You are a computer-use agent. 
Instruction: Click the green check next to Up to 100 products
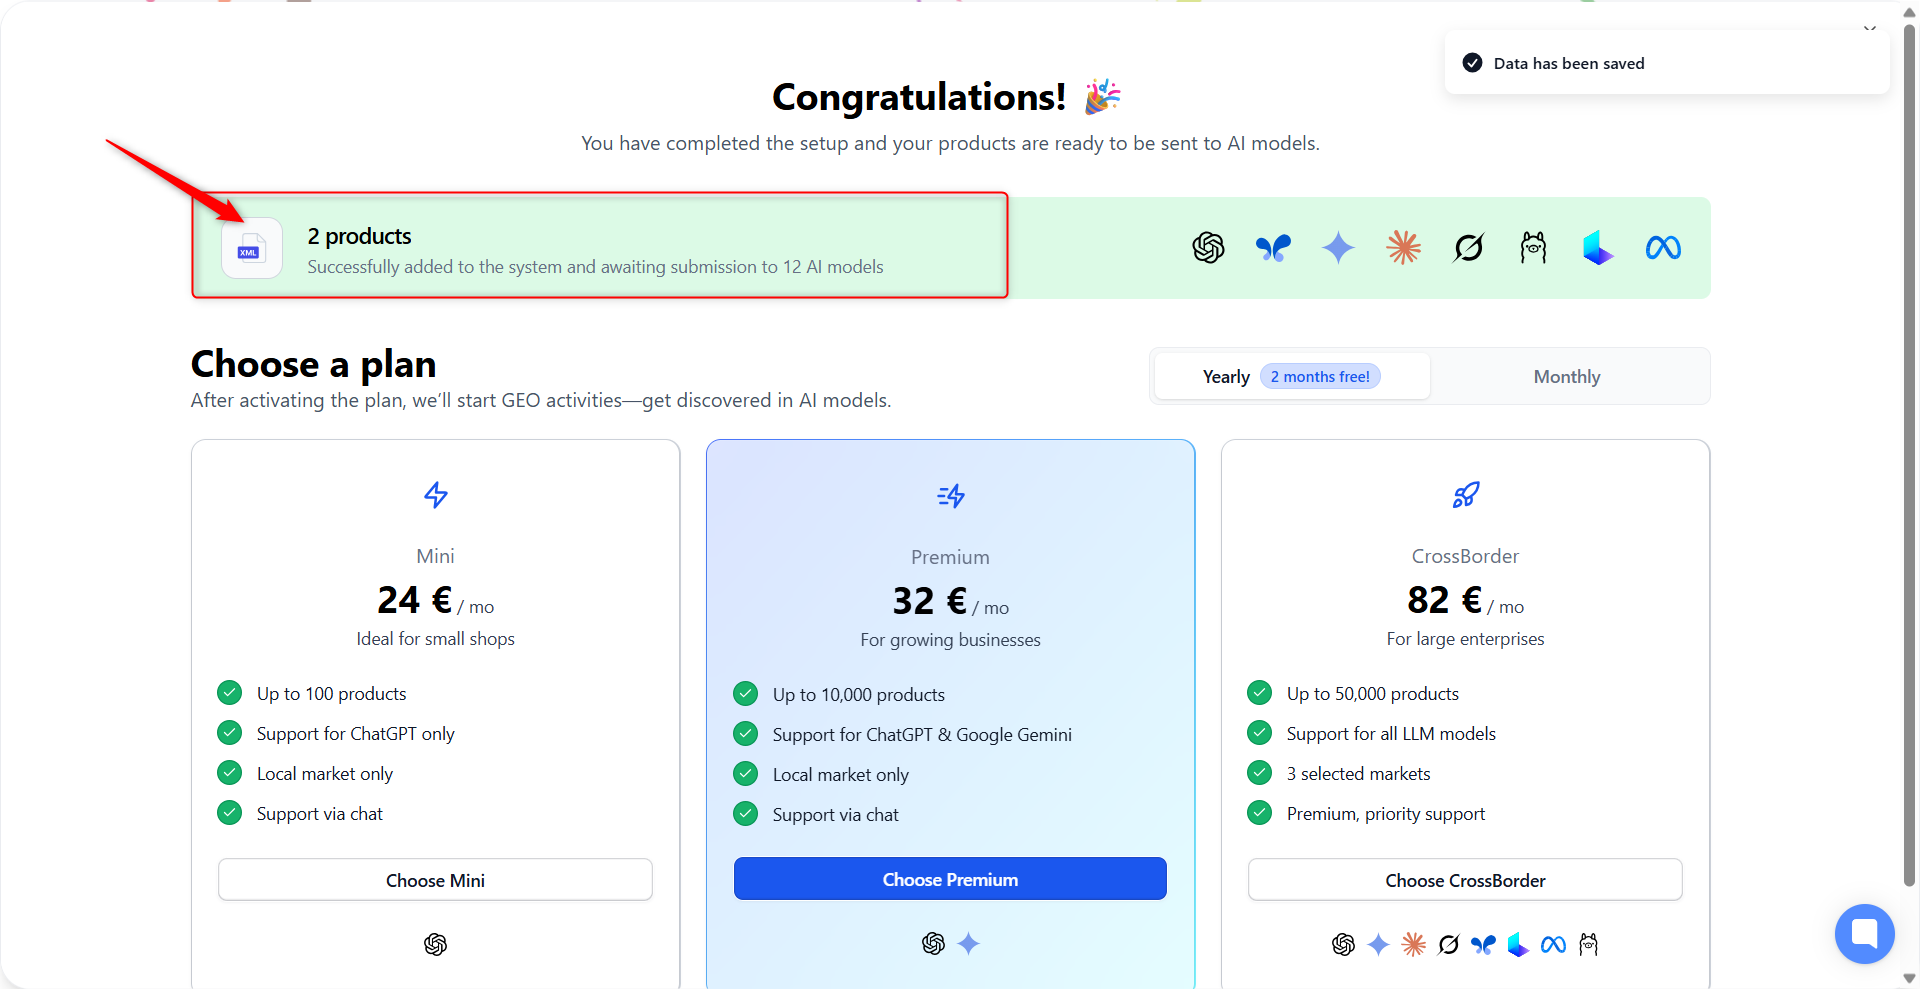pyautogui.click(x=230, y=693)
